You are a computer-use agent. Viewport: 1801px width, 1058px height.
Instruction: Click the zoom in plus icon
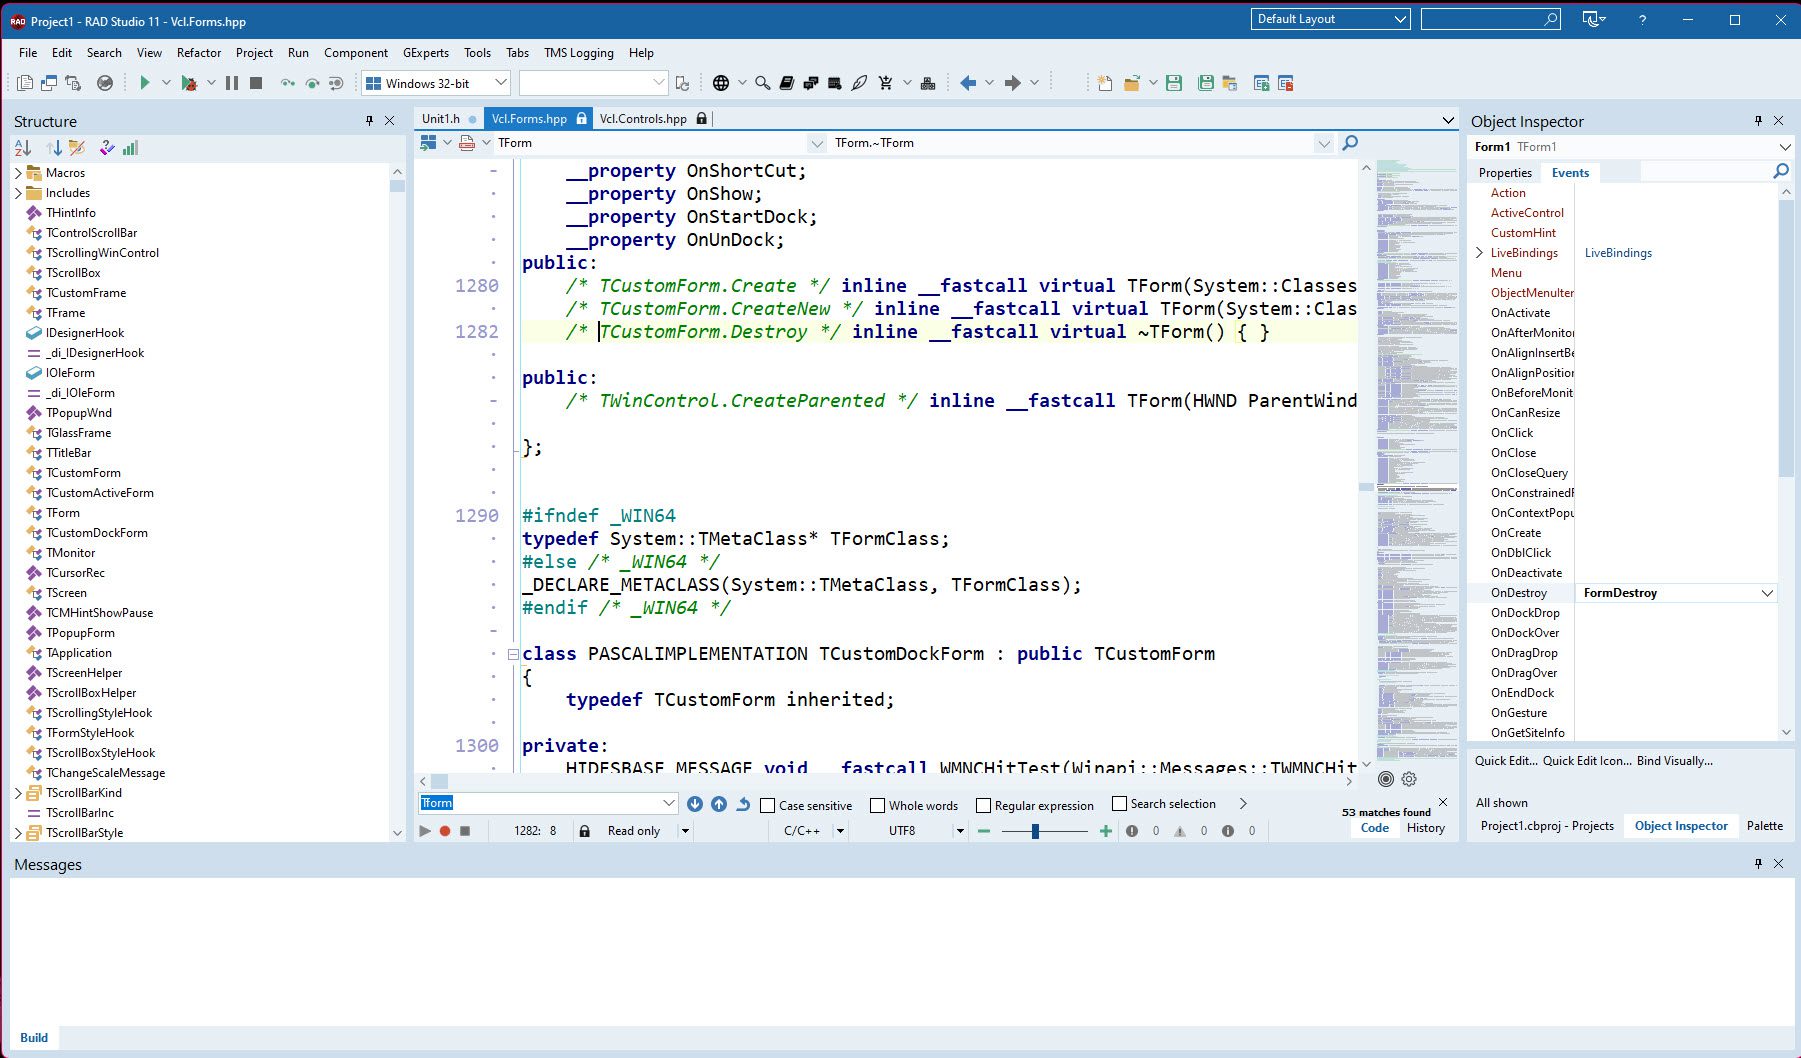(1105, 831)
